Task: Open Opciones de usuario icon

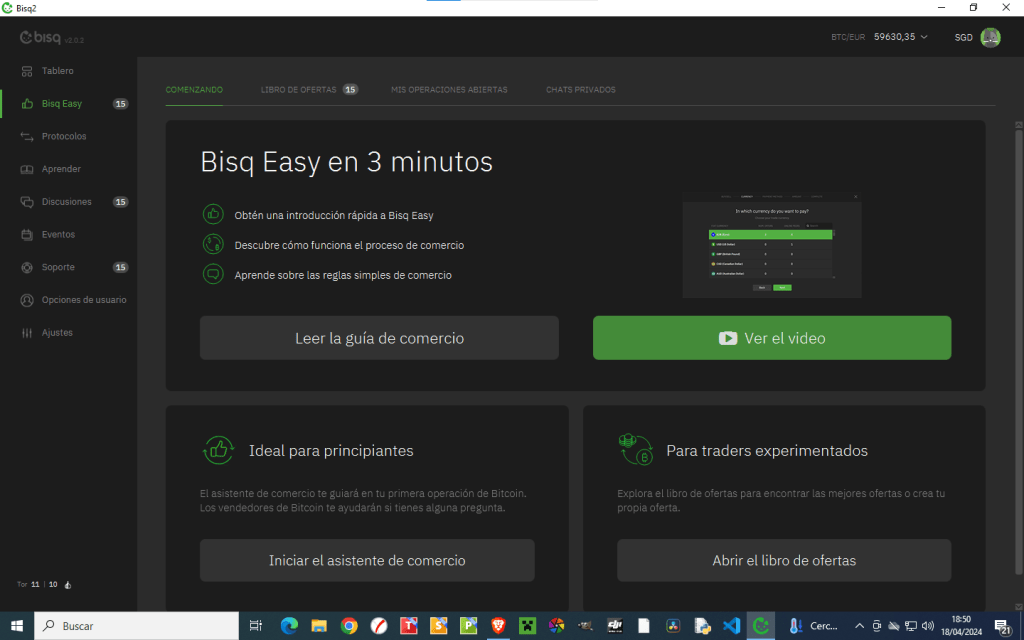Action: coord(27,300)
